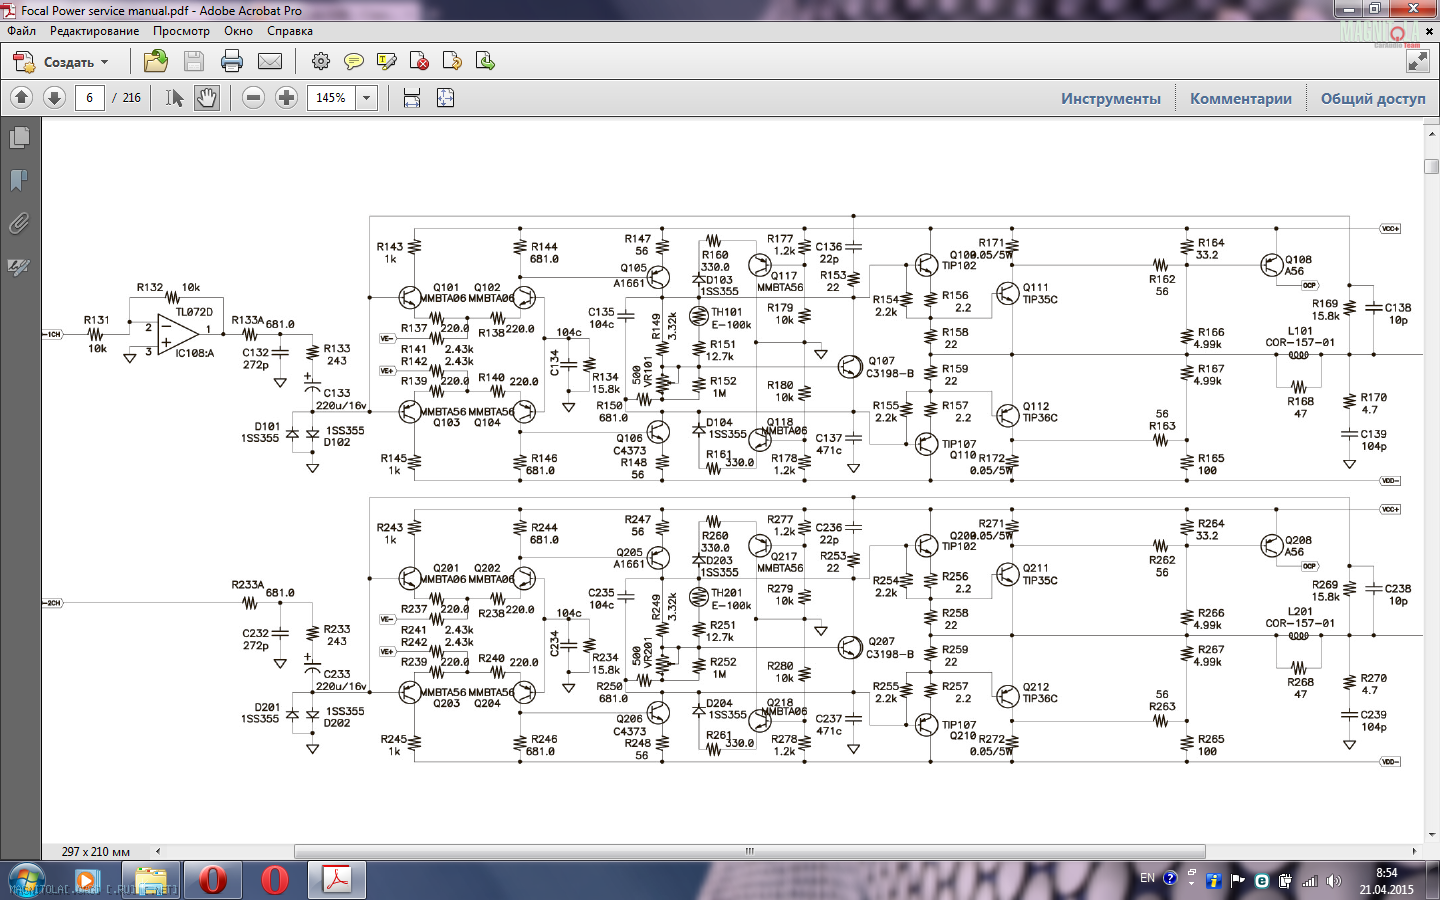
Task: Open the Просмотр menu
Action: coord(181,31)
